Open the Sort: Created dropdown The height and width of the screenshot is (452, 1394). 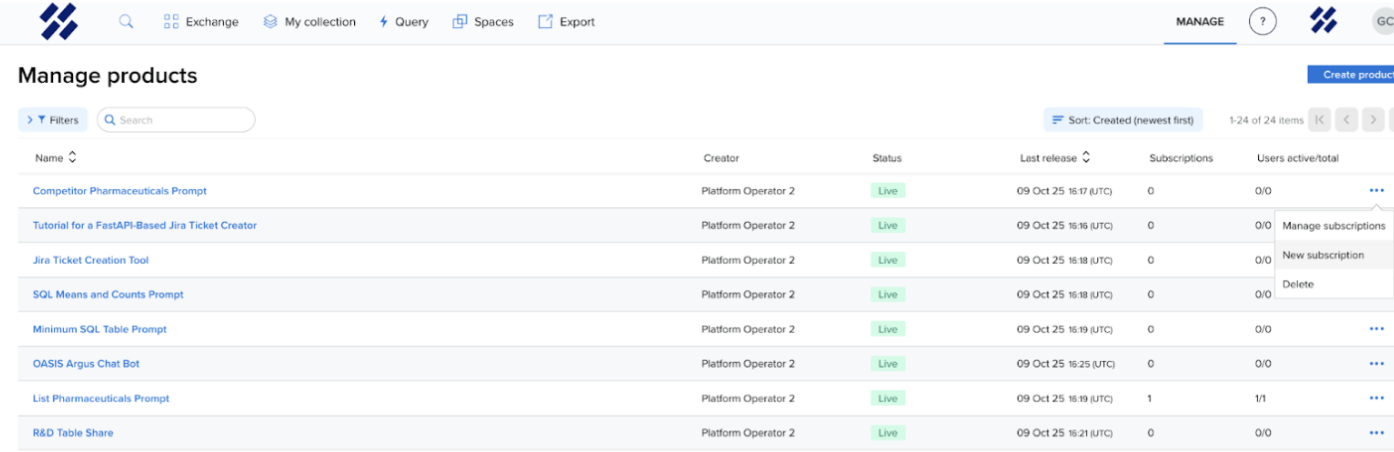(x=1122, y=120)
